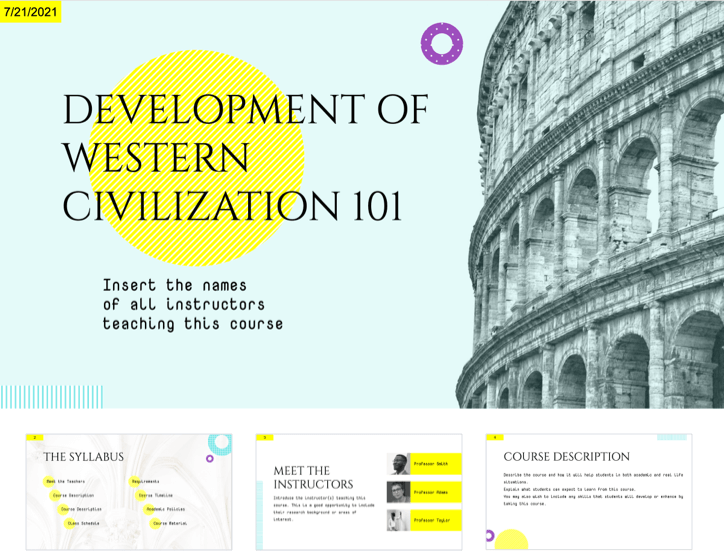Viewport: 724px width, 552px height.
Task: Click the 'Introduce the instructor(s)' paragraph
Action: pyautogui.click(x=324, y=509)
